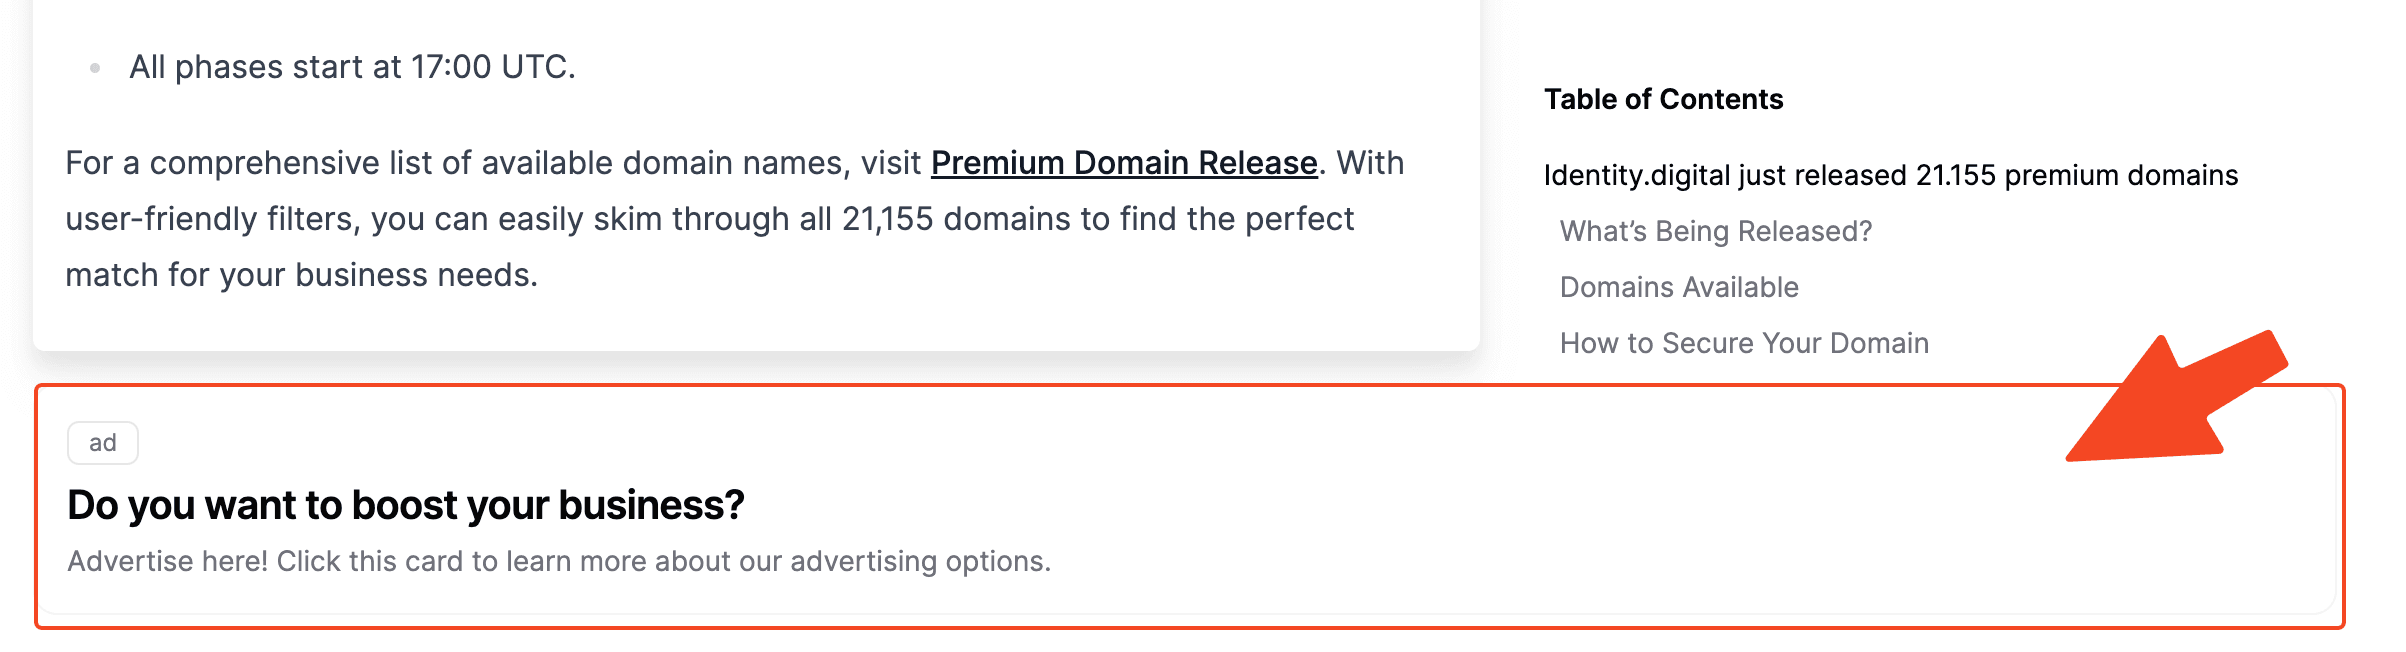2406x652 pixels.
Task: Jump to Identity.digital just released 21.155 premium domains
Action: click(x=1890, y=175)
